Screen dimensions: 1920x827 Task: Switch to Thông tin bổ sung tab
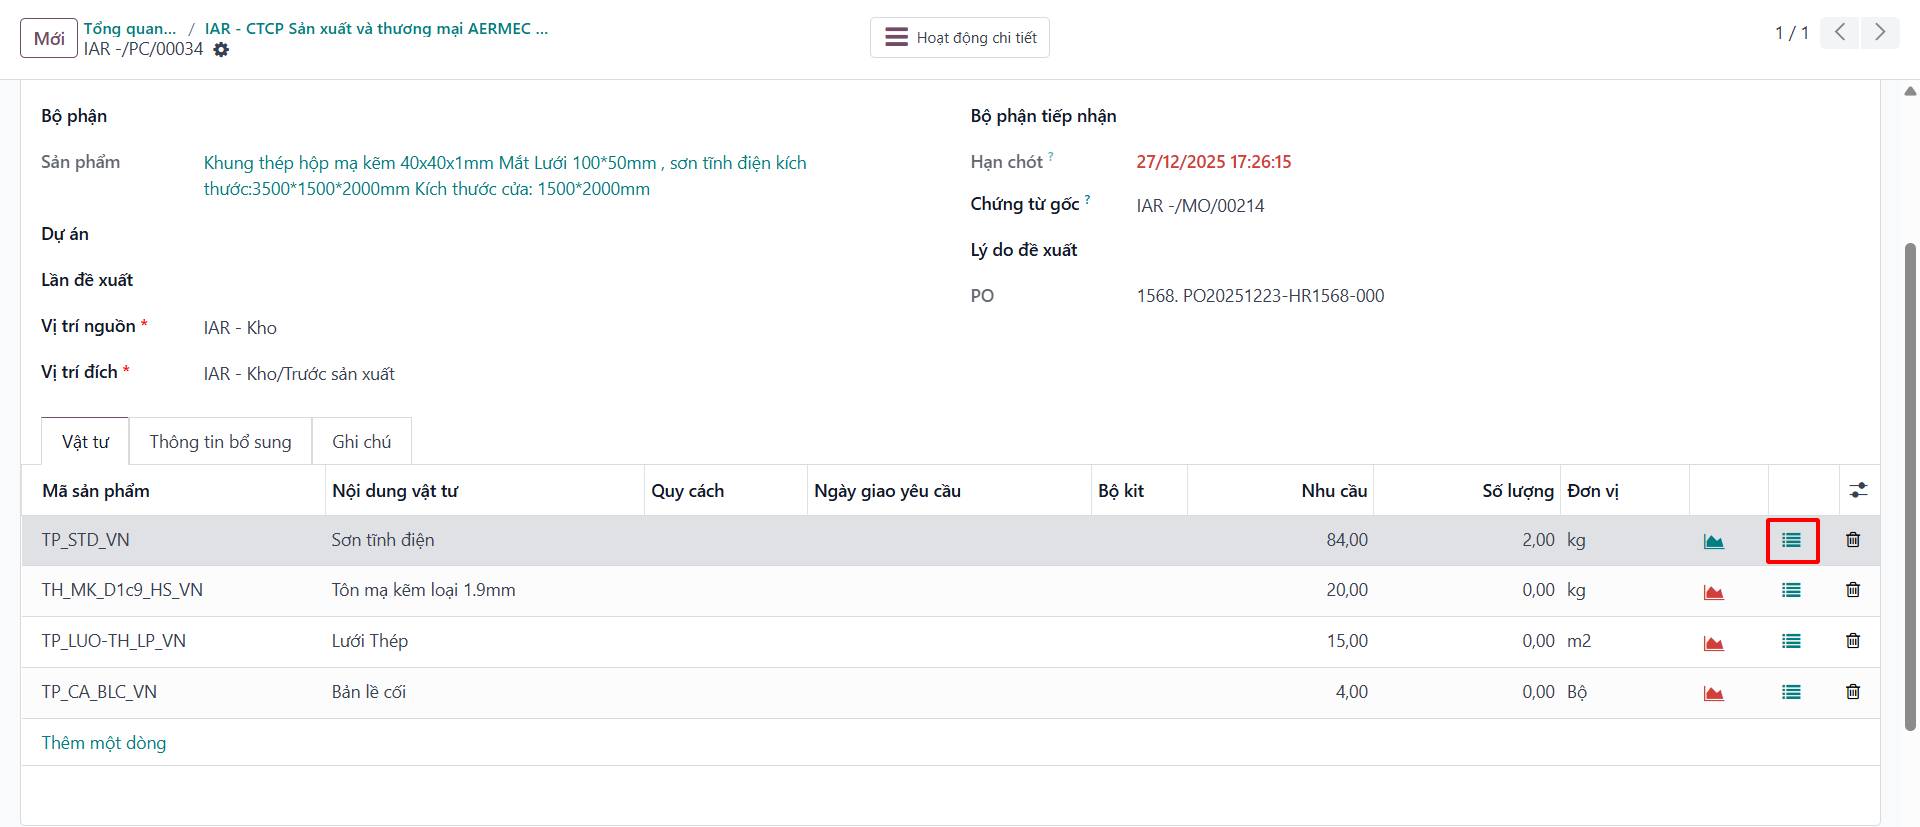click(220, 442)
